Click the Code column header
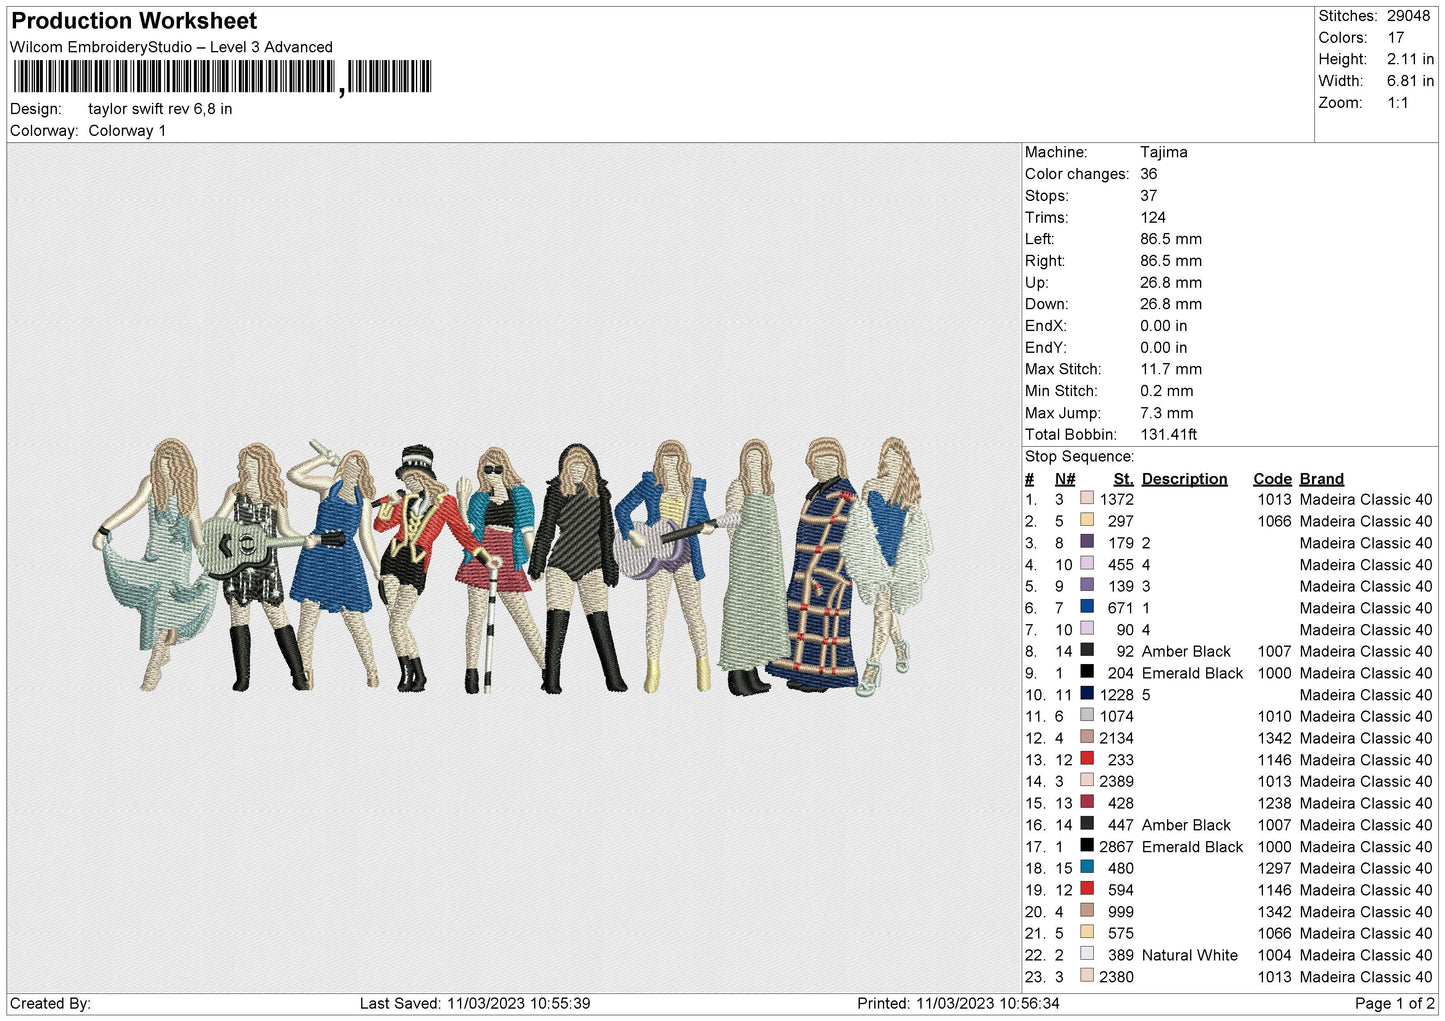 pyautogui.click(x=1272, y=479)
